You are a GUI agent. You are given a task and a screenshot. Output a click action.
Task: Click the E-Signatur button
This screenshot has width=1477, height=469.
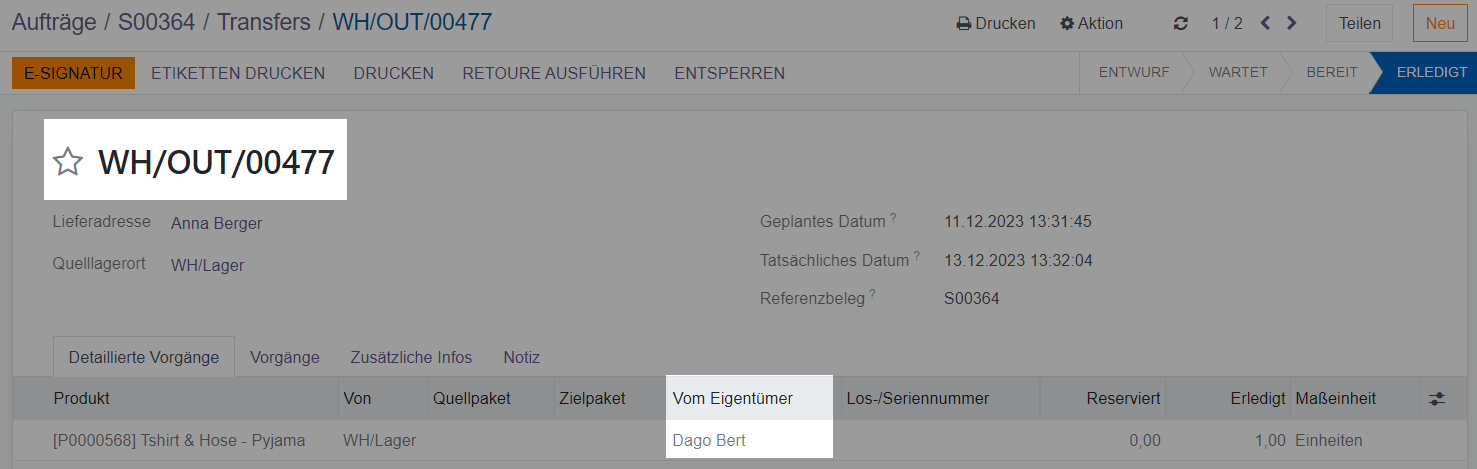73,73
